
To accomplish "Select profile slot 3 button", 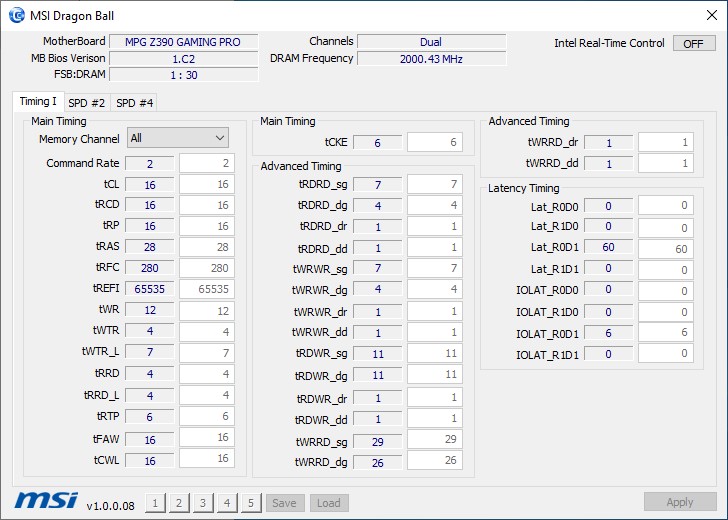I will (203, 503).
